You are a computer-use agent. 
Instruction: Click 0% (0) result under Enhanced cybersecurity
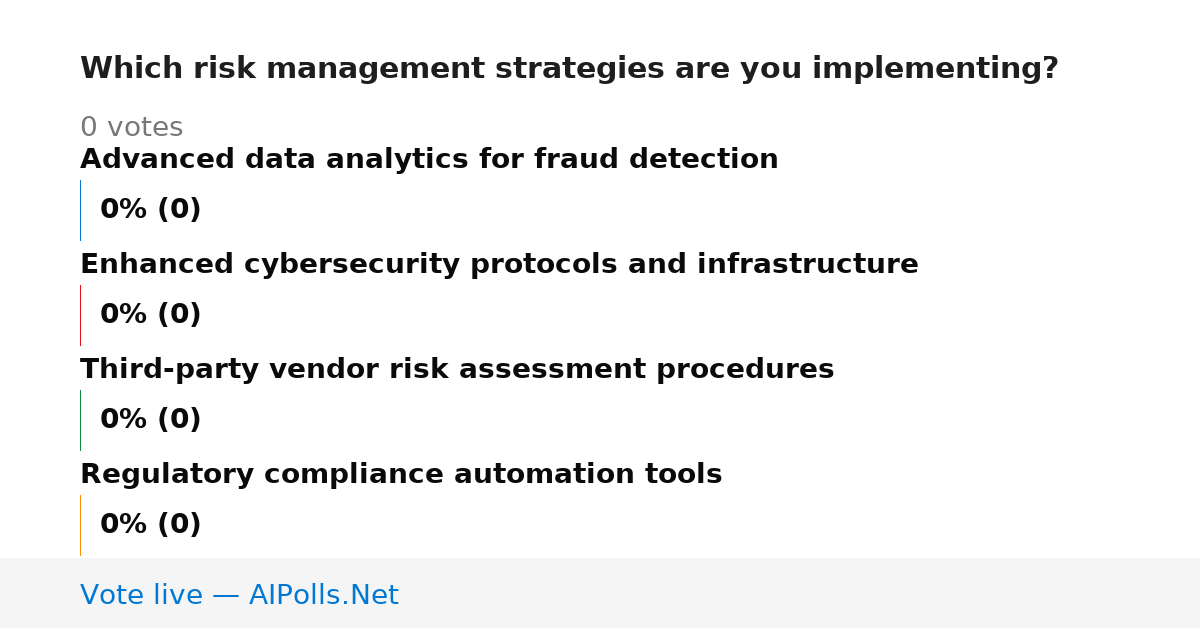click(151, 315)
